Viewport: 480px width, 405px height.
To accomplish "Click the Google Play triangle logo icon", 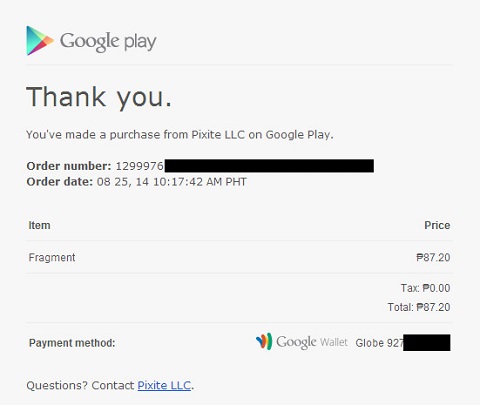I will click(40, 41).
